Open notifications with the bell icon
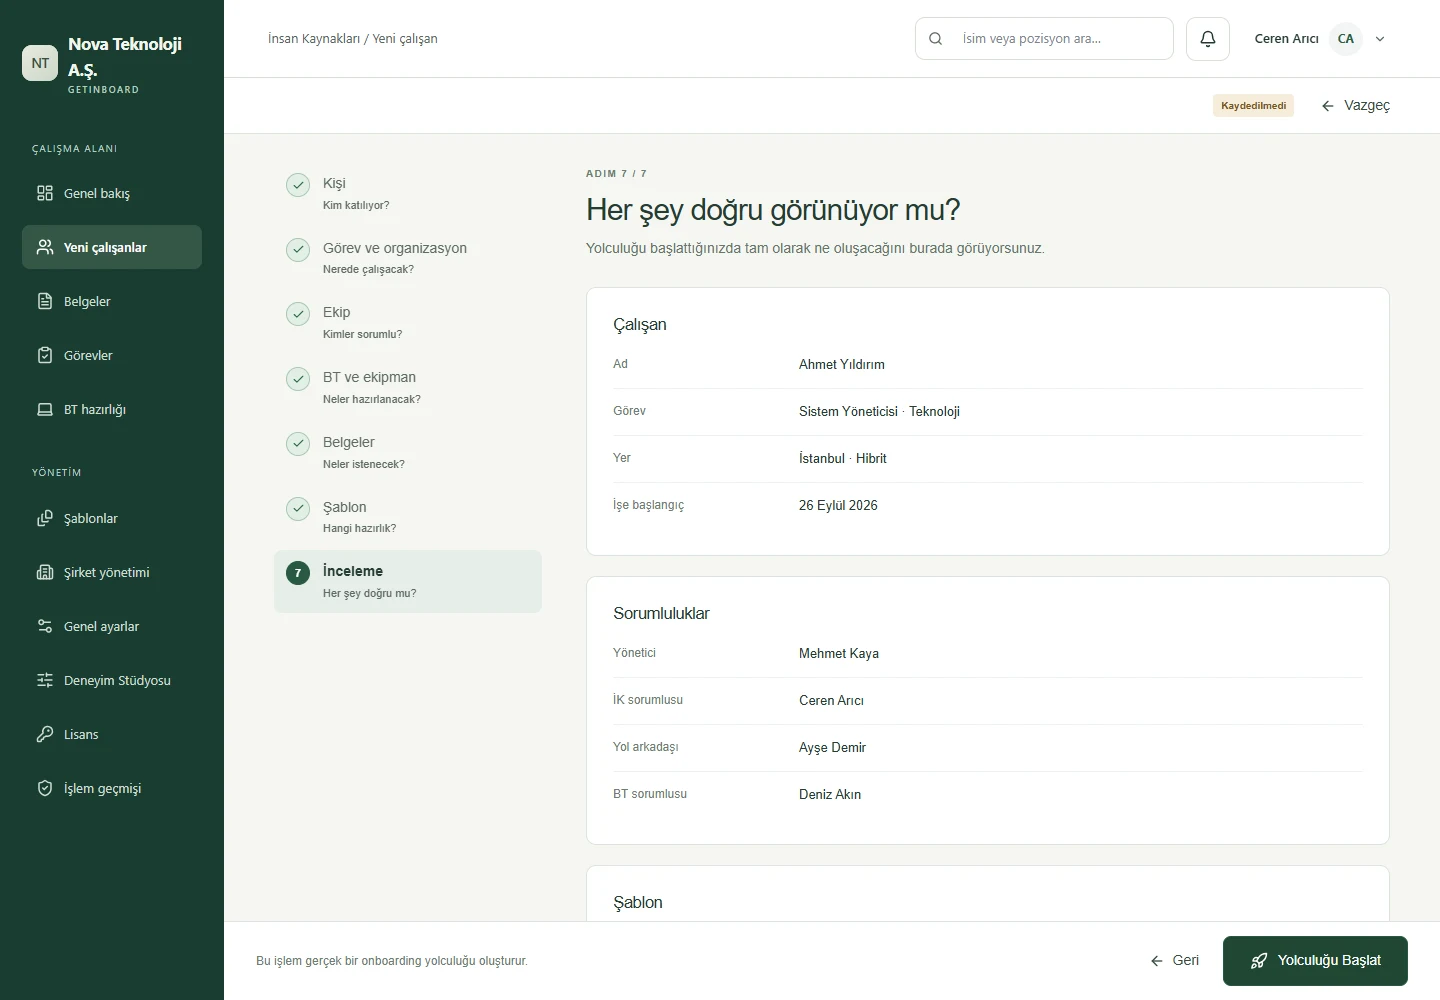 tap(1208, 39)
